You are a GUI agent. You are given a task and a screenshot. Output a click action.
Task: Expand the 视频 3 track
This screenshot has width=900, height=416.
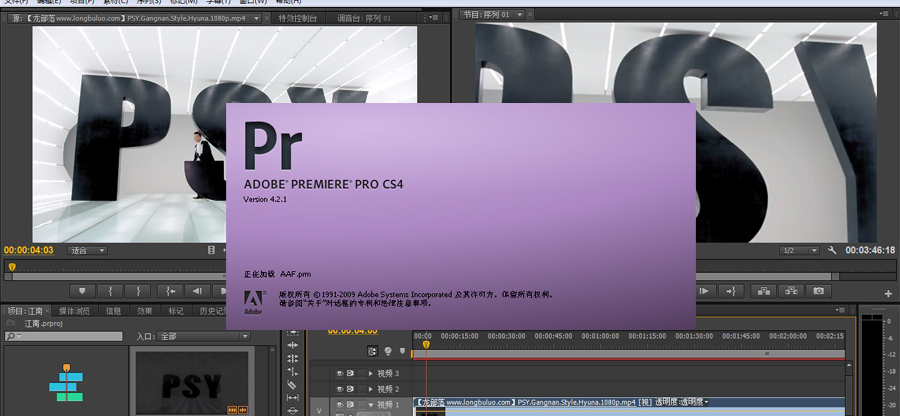pyautogui.click(x=371, y=374)
